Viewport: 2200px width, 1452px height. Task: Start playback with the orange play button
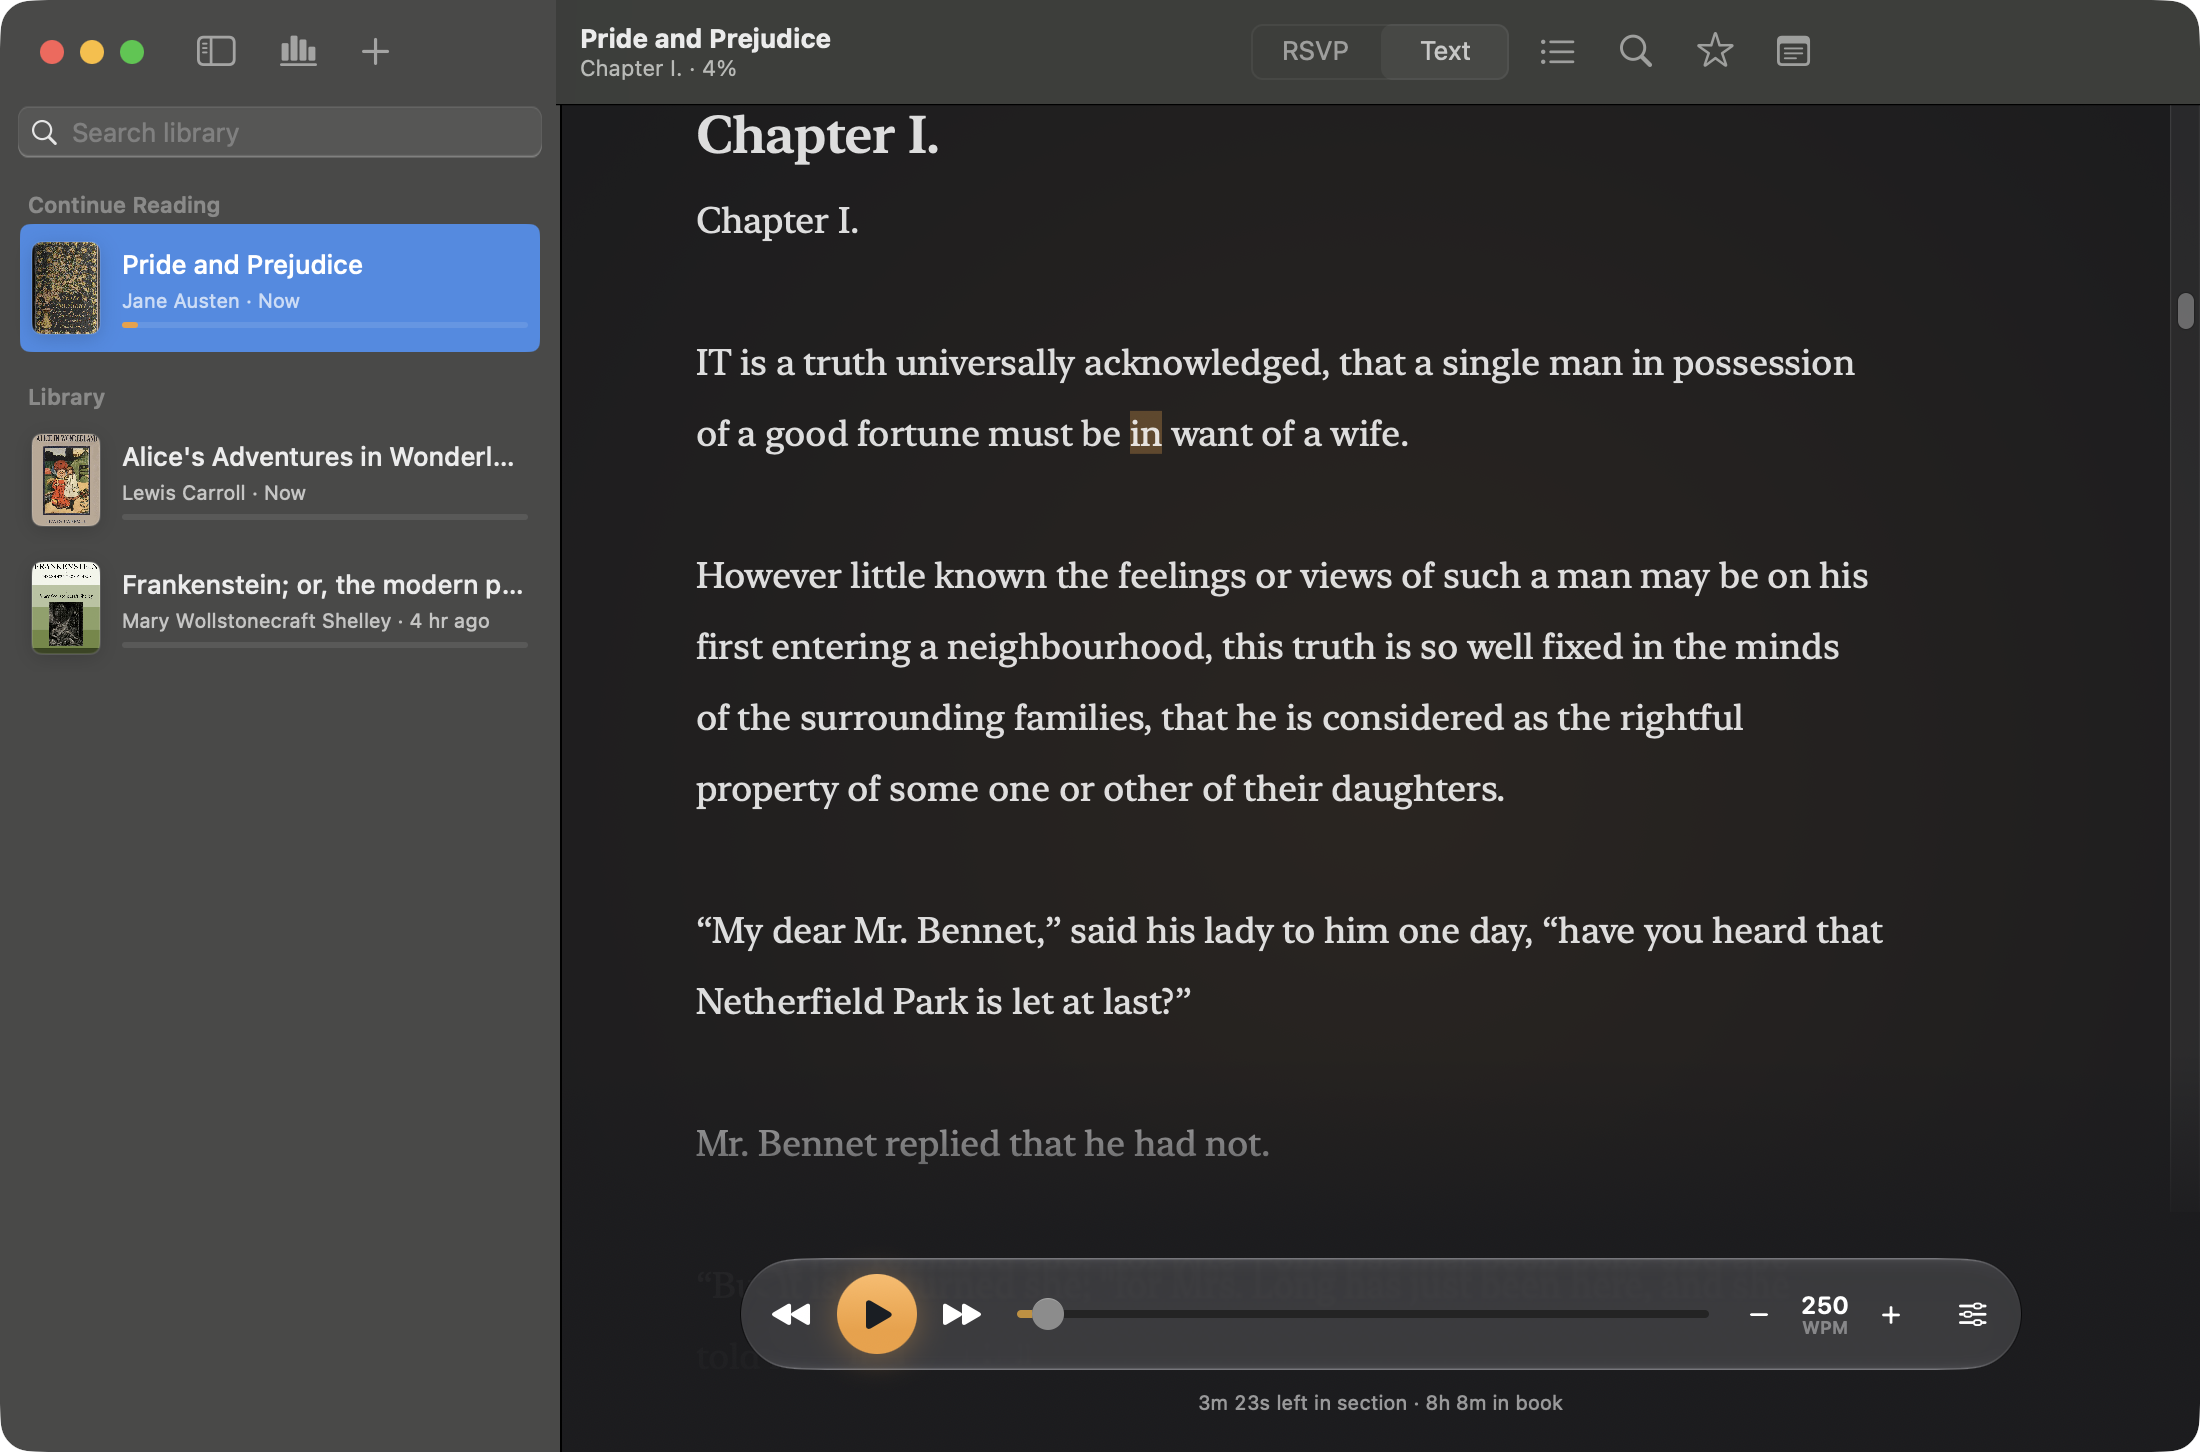pos(877,1314)
